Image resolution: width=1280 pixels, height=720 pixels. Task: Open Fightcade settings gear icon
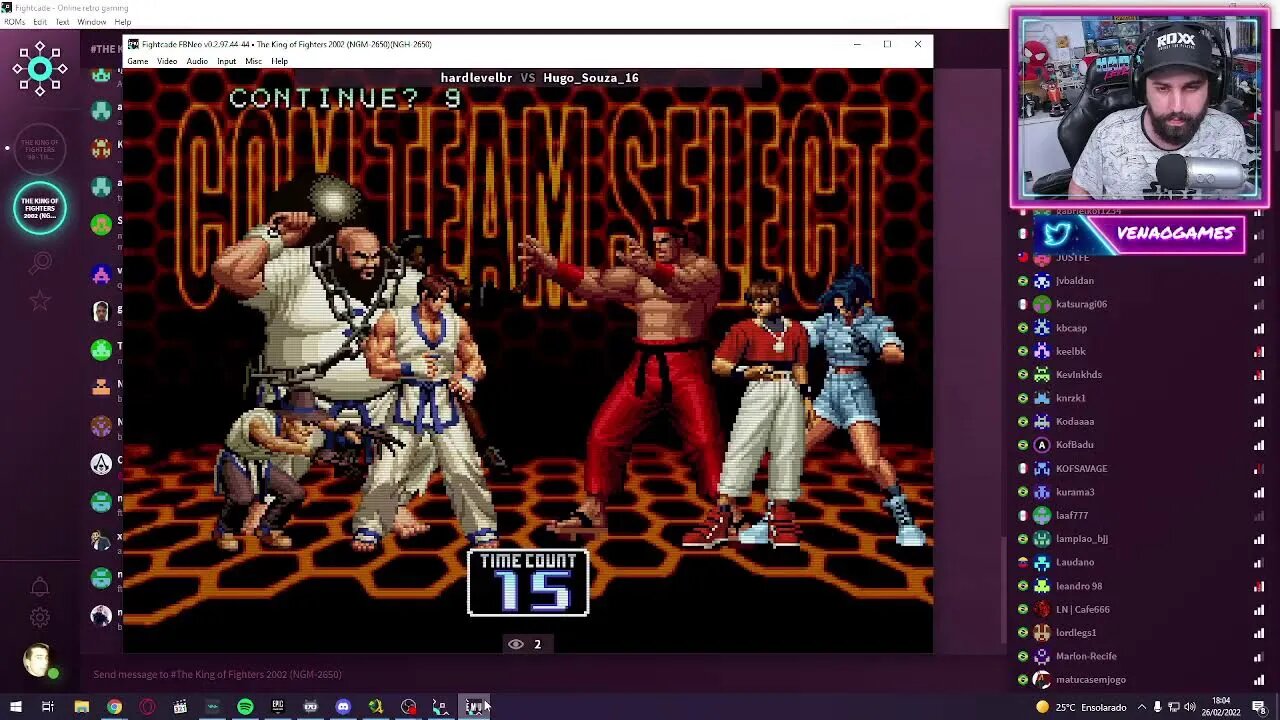40,618
